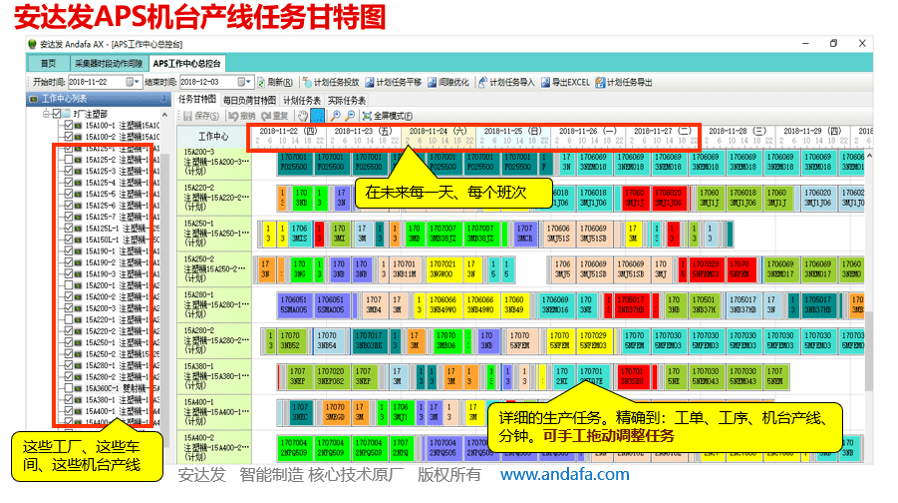Click the 2018-11-28 (三) date header
The width and height of the screenshot is (898, 503).
point(738,131)
